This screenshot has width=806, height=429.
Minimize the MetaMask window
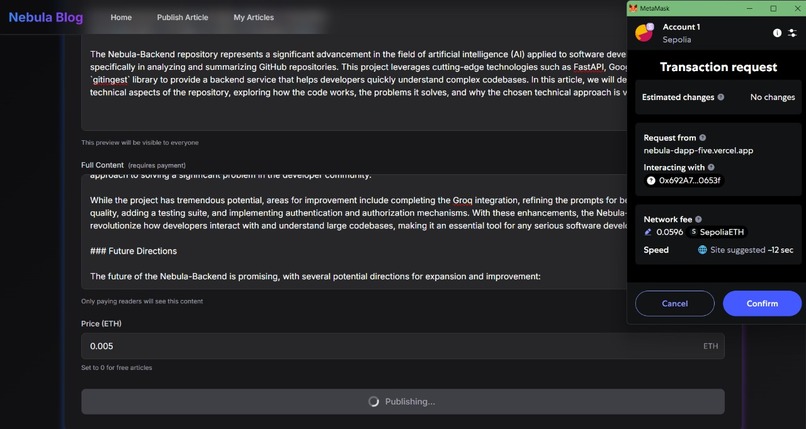[749, 8]
